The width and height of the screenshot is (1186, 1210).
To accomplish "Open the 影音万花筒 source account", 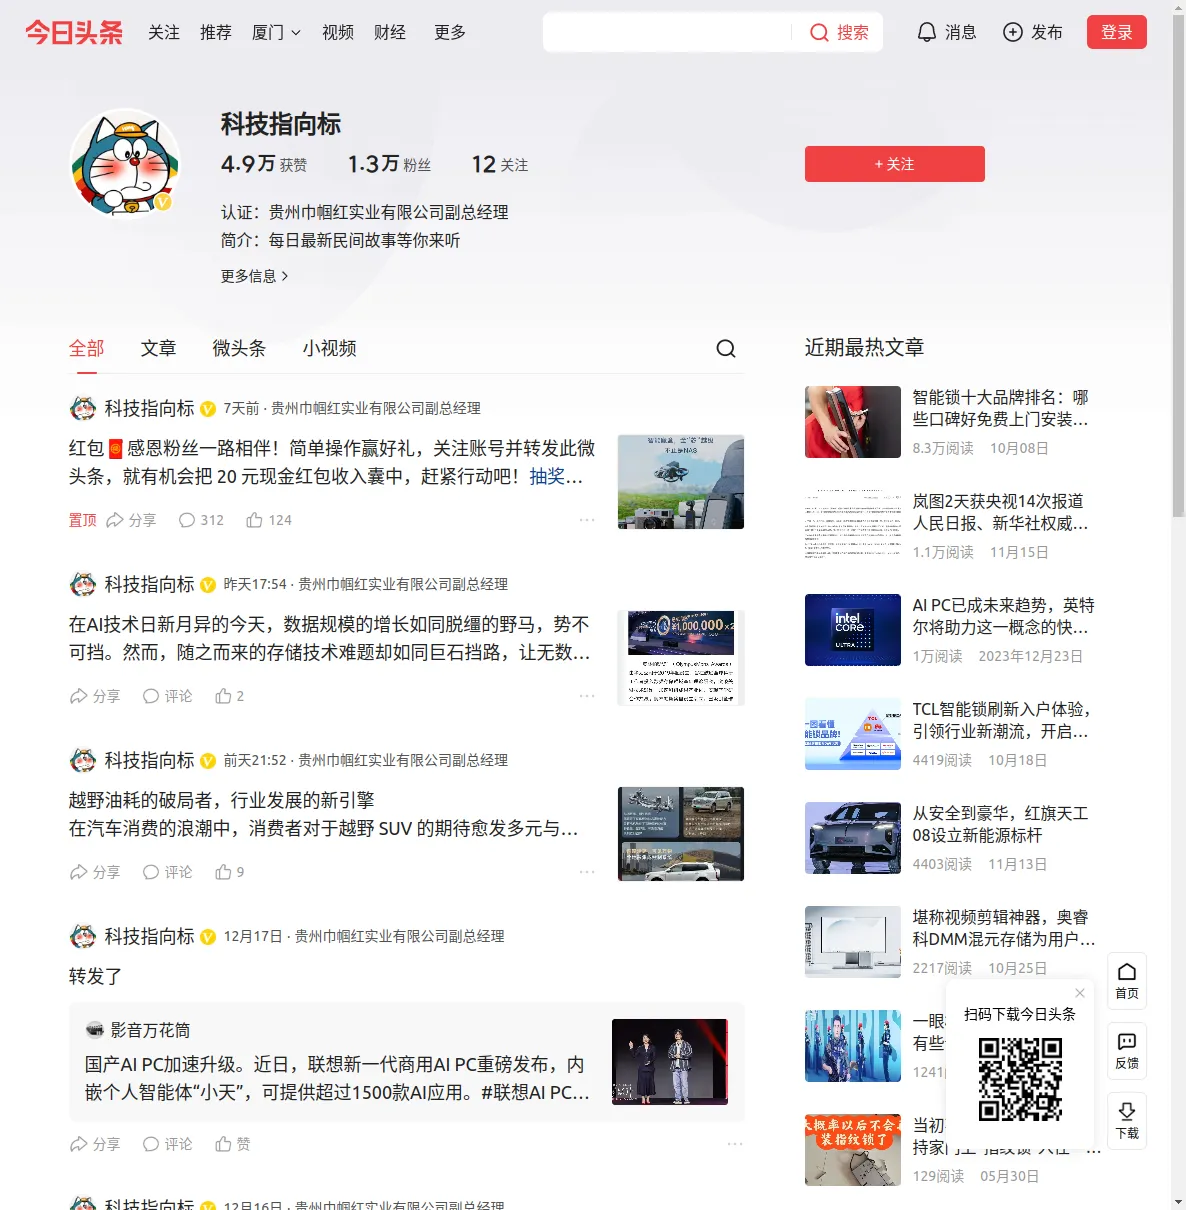I will coord(138,1030).
